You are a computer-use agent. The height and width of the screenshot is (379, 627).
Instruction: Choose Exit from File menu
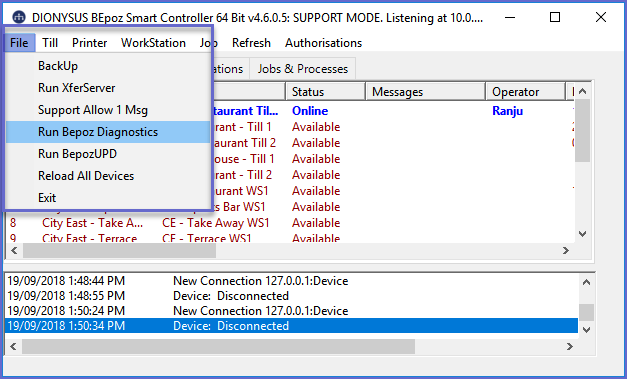click(x=108, y=198)
